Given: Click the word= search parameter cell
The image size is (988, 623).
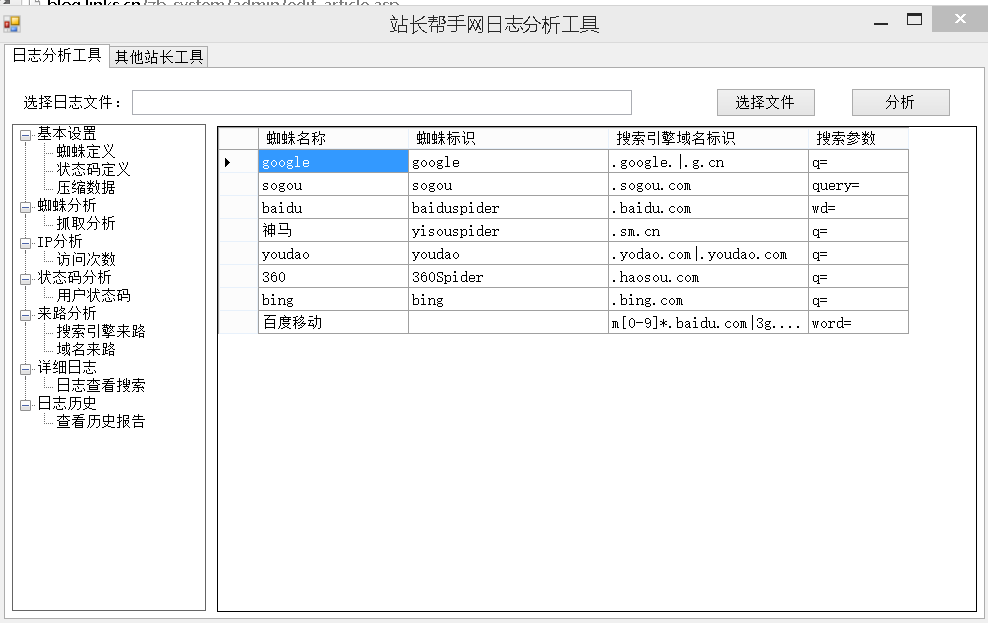Looking at the screenshot, I should click(x=858, y=323).
